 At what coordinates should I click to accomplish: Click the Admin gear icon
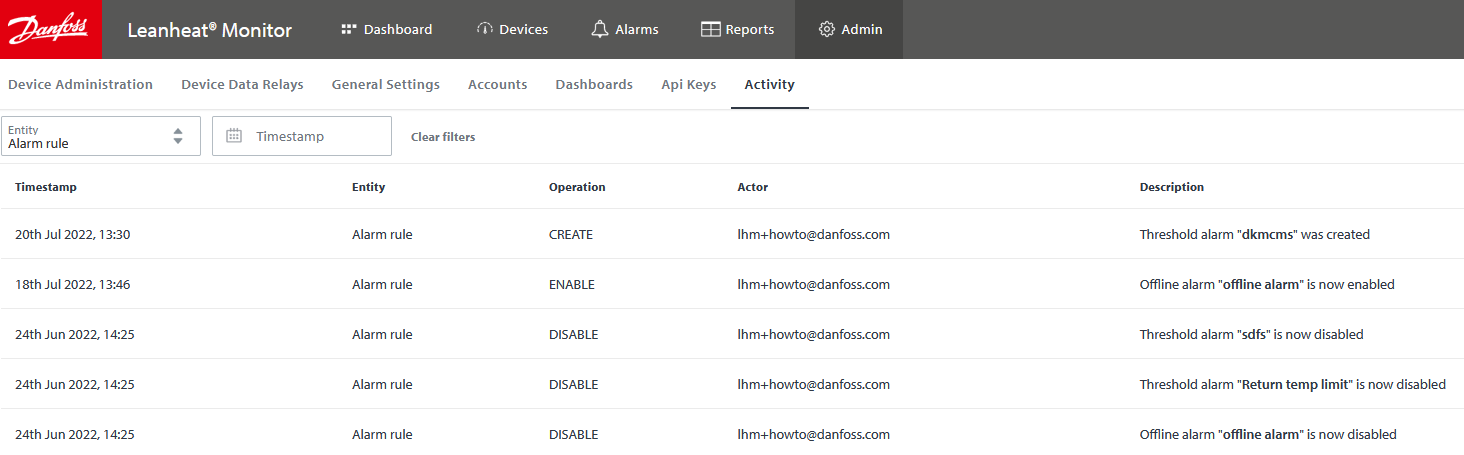(826, 29)
